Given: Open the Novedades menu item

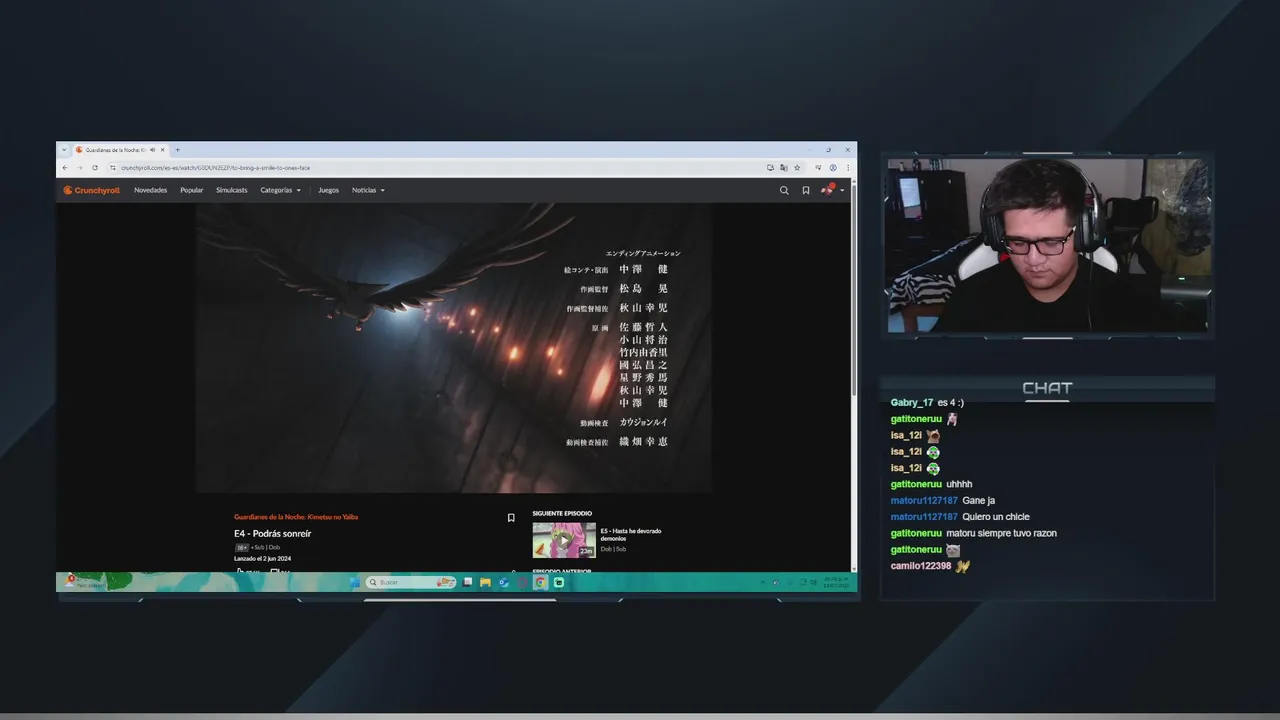Looking at the screenshot, I should (x=151, y=190).
